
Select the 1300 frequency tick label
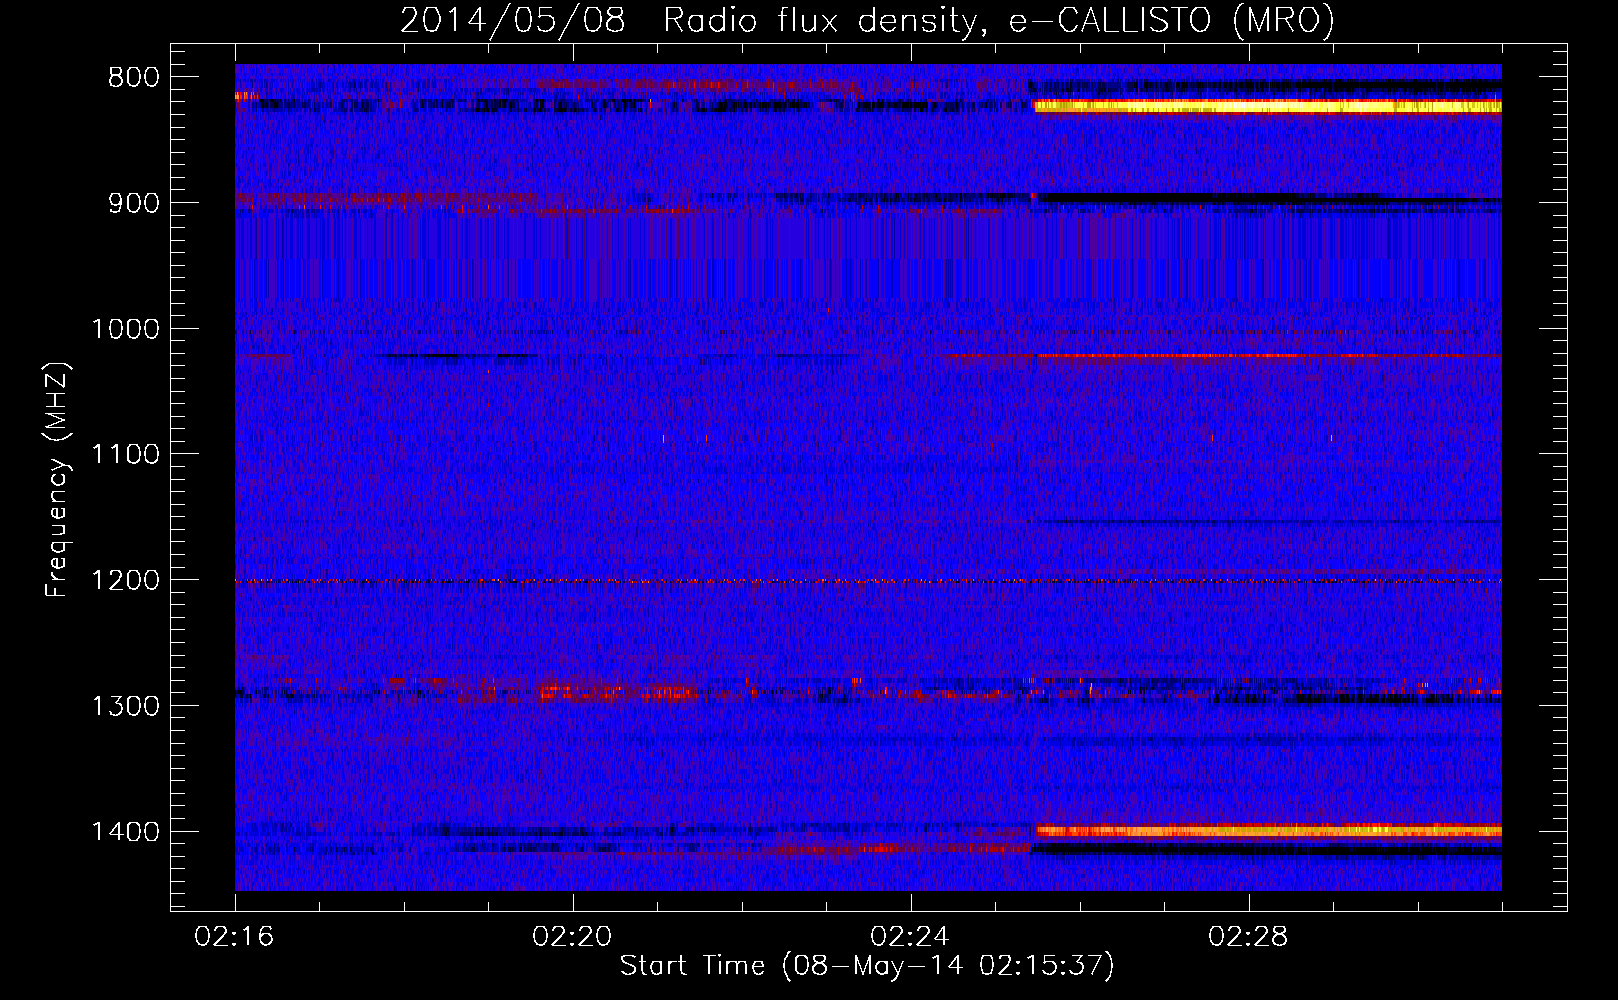[125, 706]
